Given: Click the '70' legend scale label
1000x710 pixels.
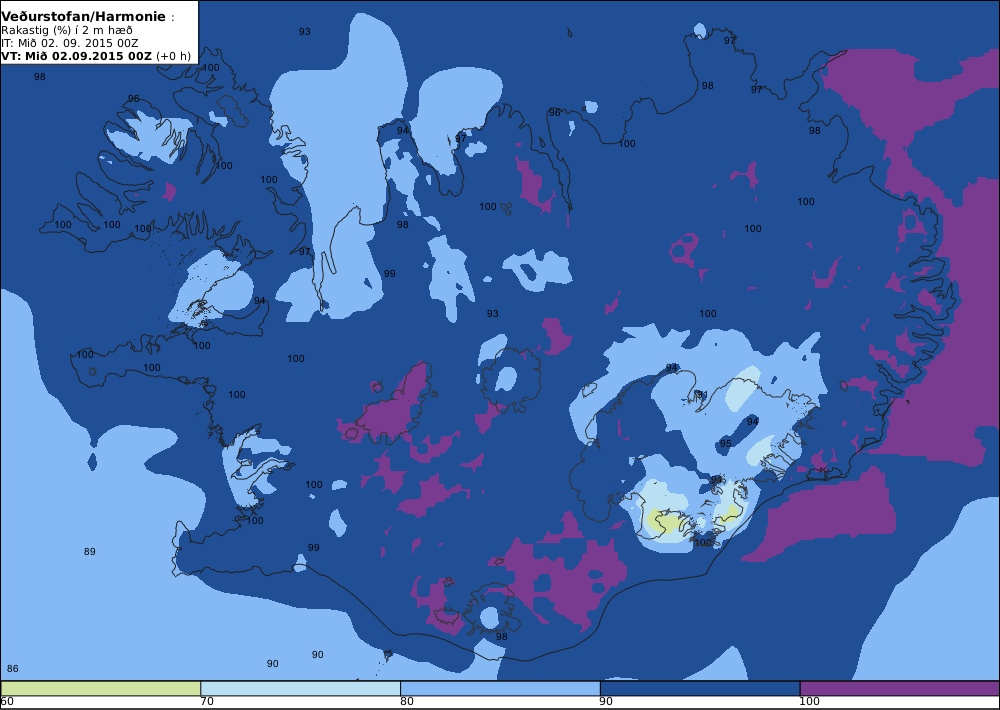Looking at the screenshot, I should (x=207, y=702).
